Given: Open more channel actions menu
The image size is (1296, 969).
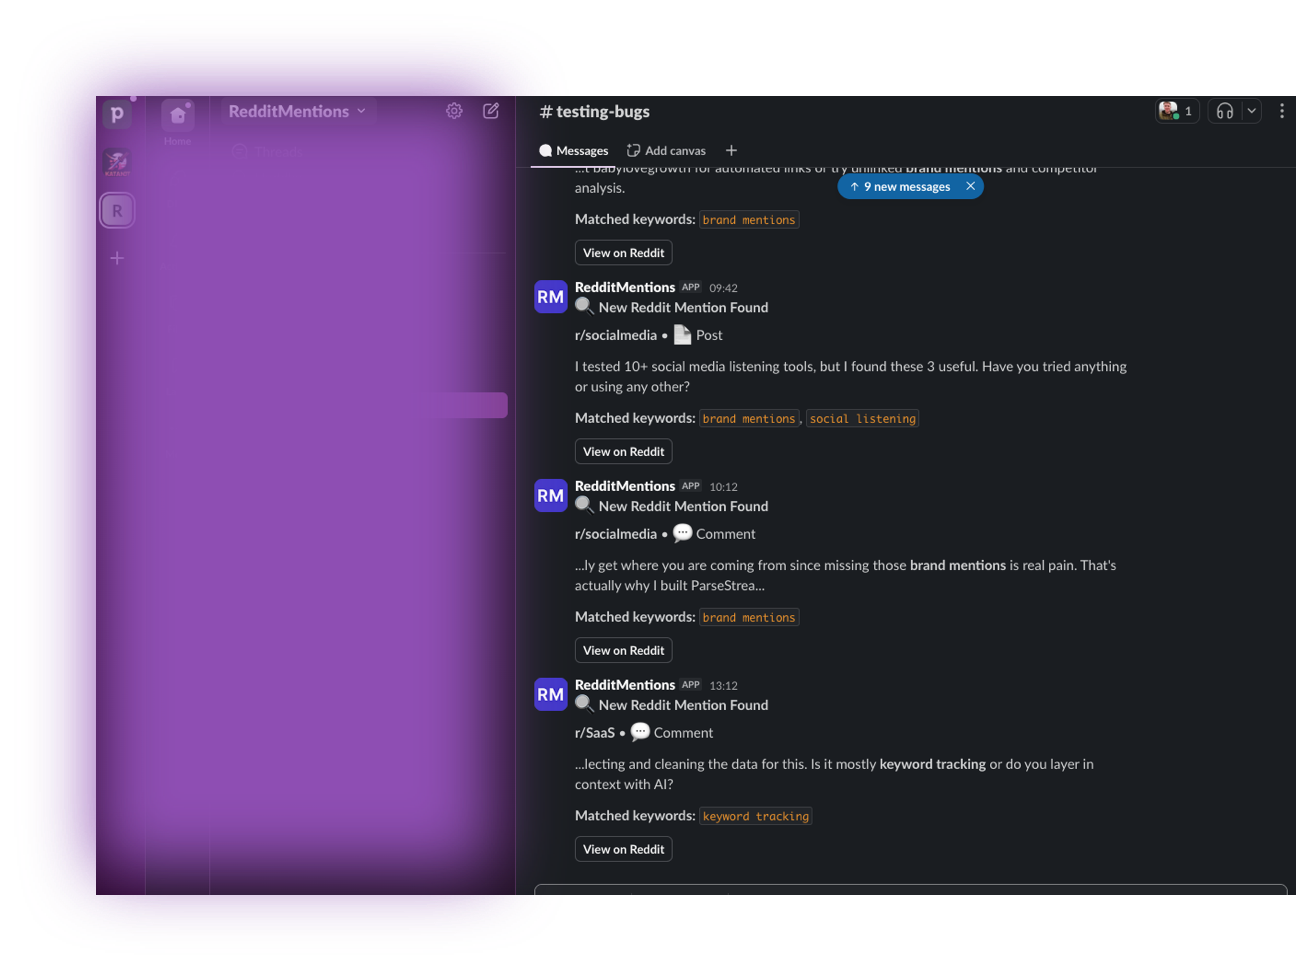Looking at the screenshot, I should tap(1282, 111).
